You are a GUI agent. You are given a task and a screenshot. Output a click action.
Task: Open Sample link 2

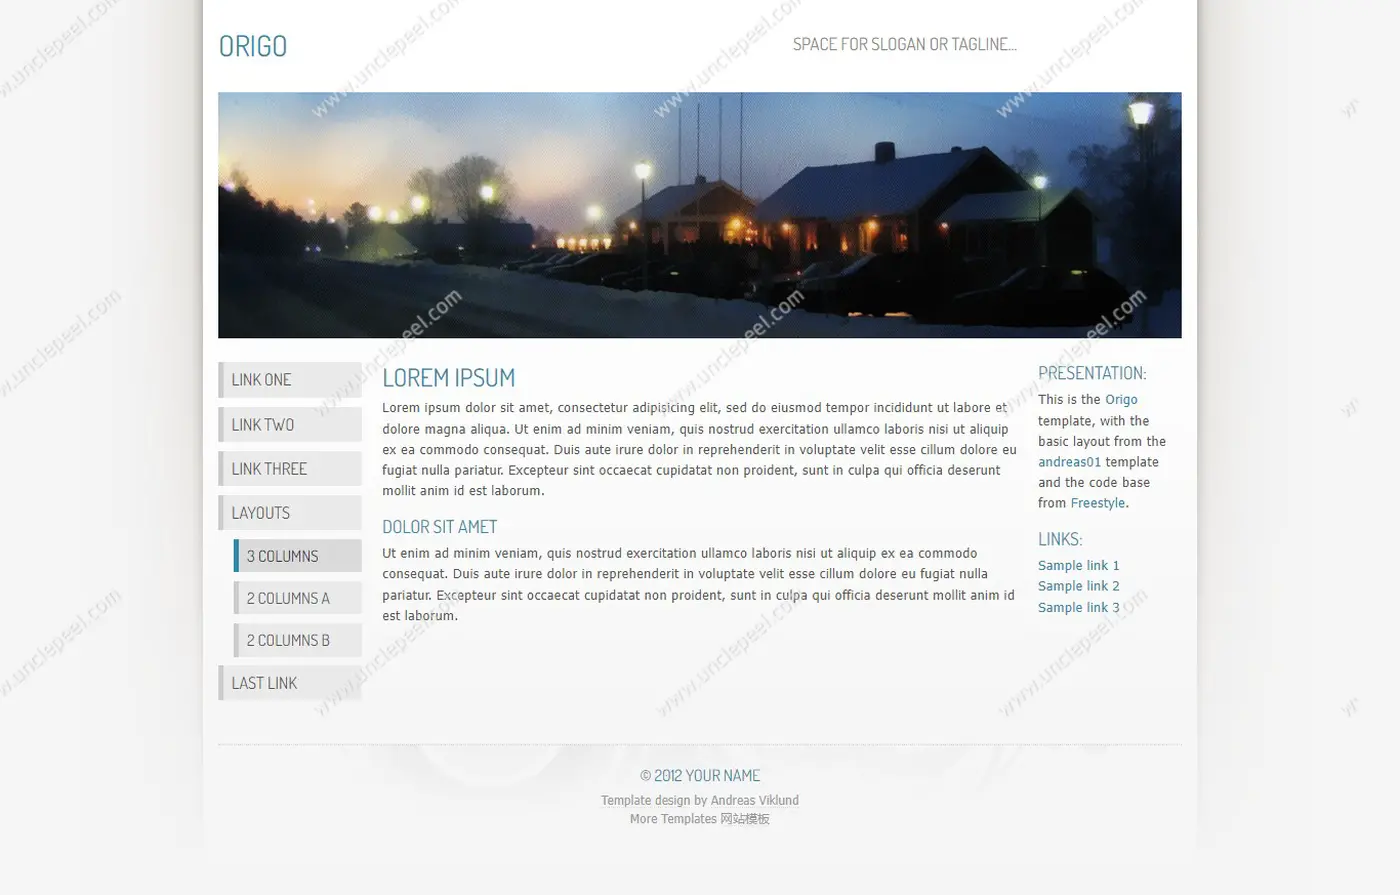pyautogui.click(x=1078, y=586)
